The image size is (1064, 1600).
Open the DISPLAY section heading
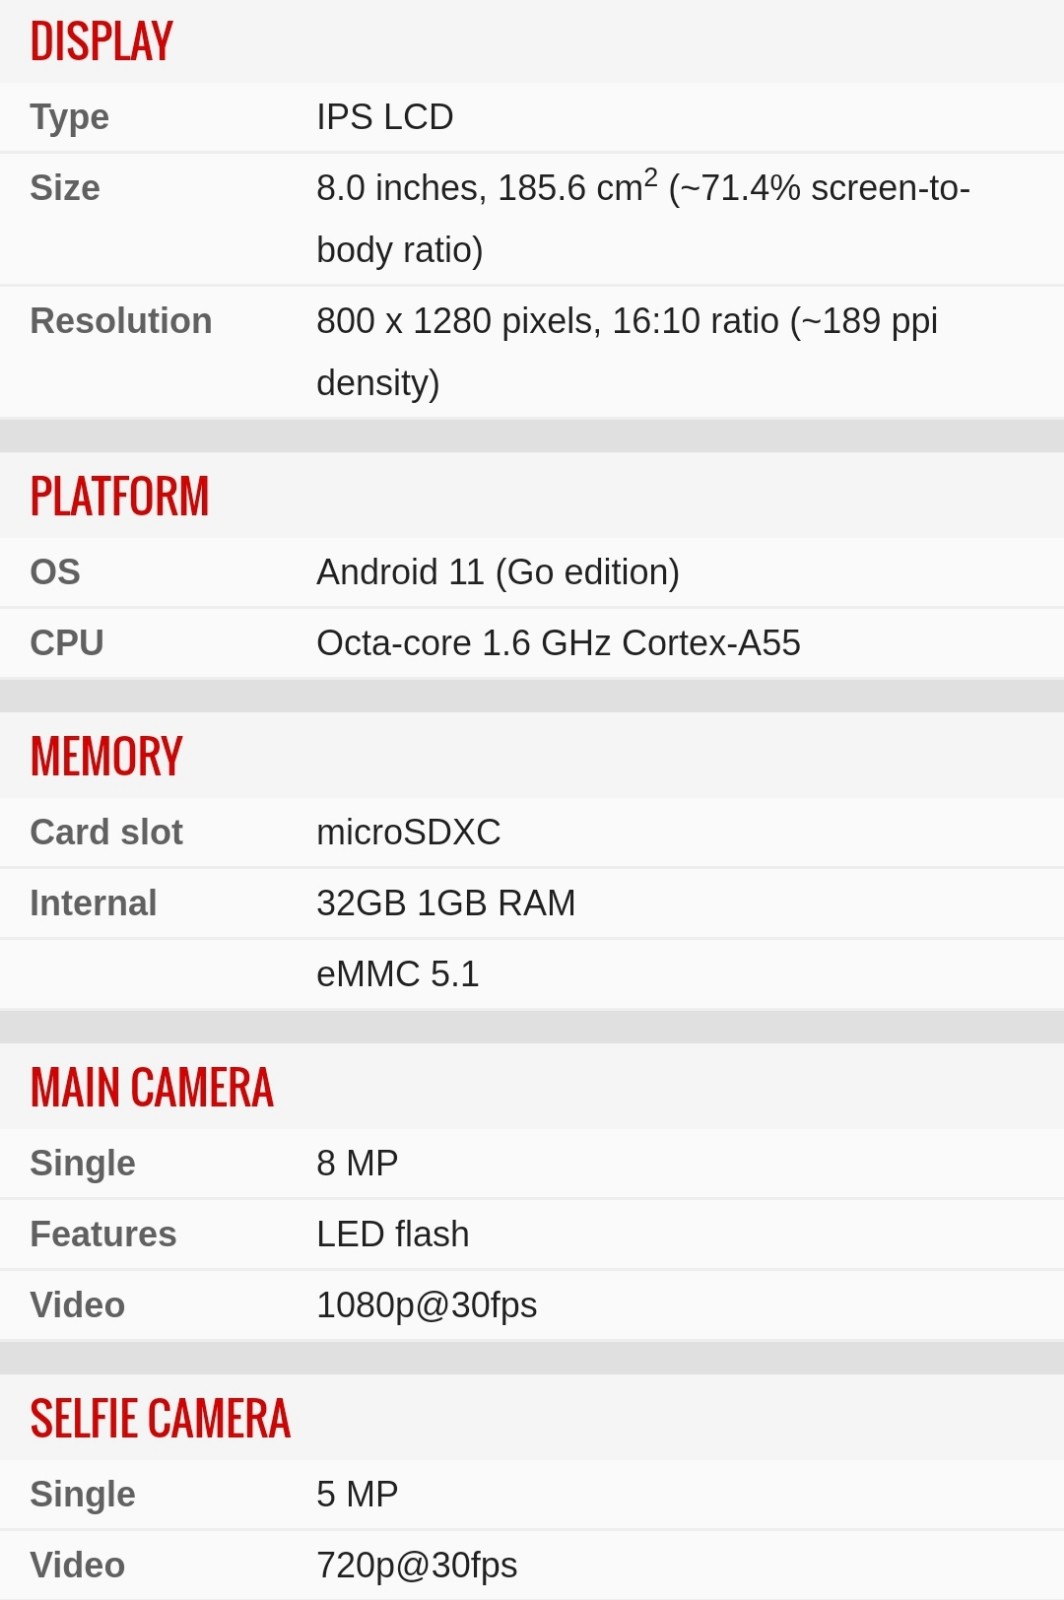coord(102,41)
